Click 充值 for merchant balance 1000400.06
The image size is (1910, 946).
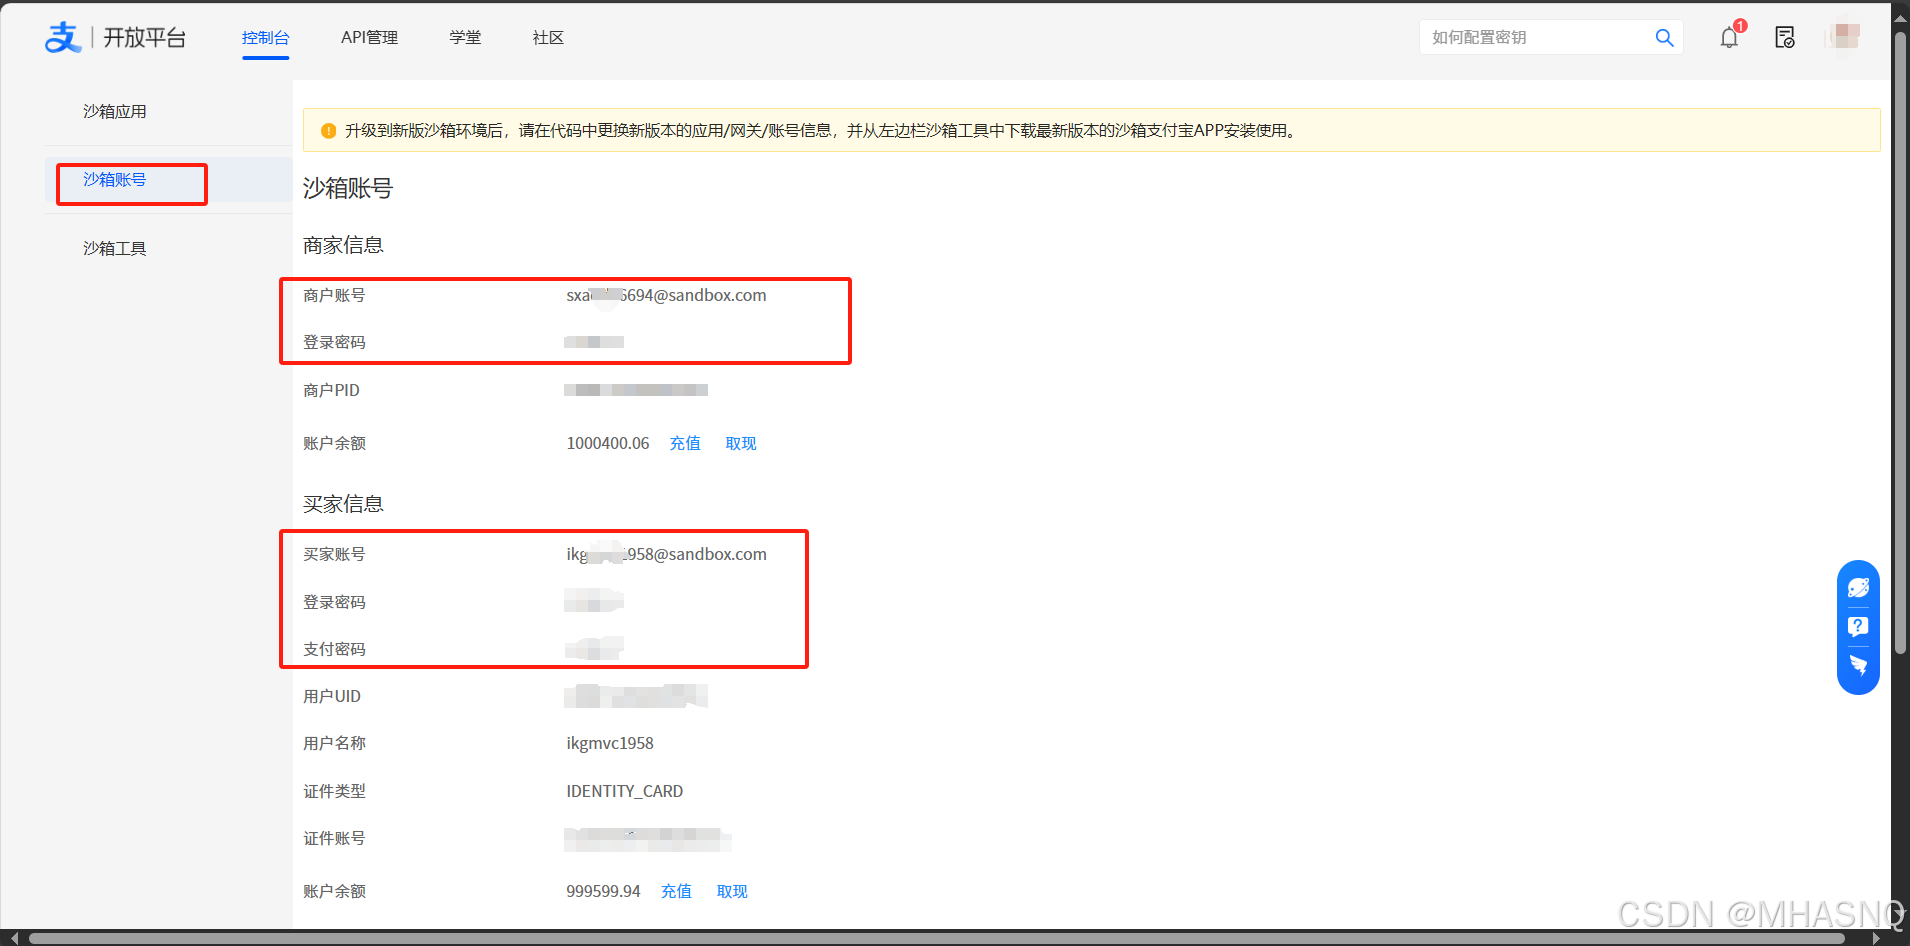click(x=685, y=443)
